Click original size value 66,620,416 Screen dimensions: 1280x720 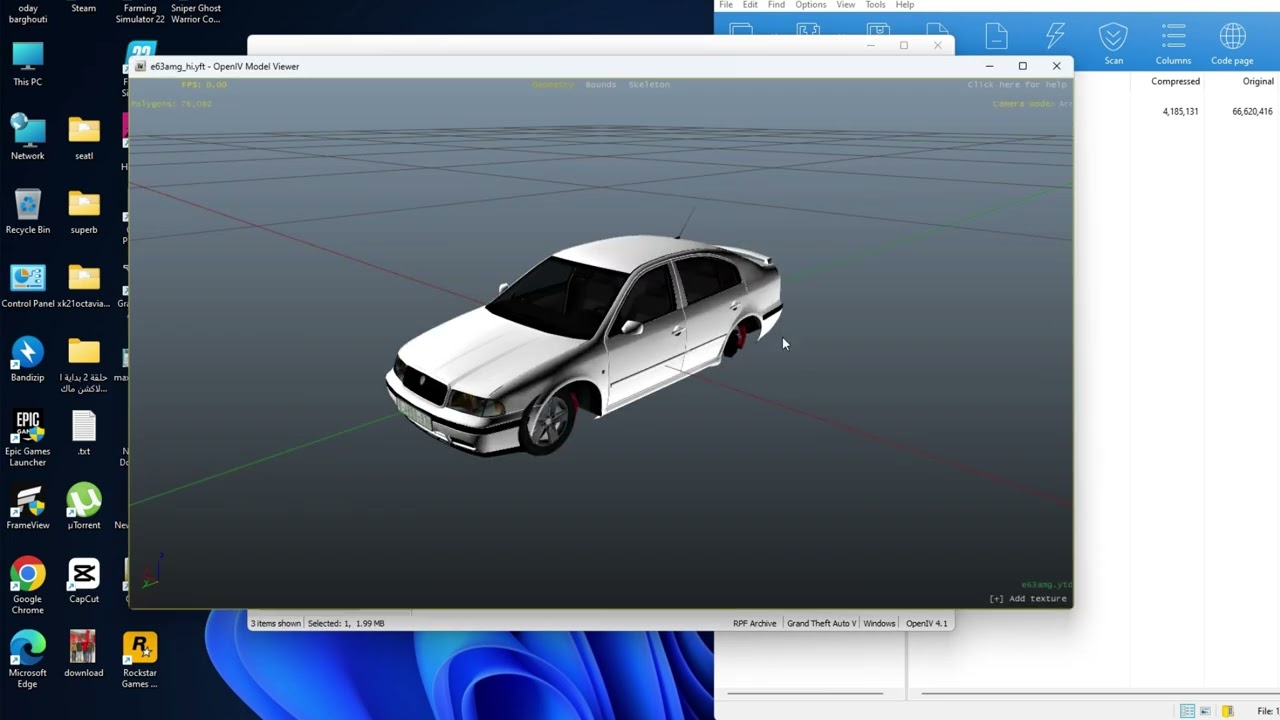coord(1252,112)
